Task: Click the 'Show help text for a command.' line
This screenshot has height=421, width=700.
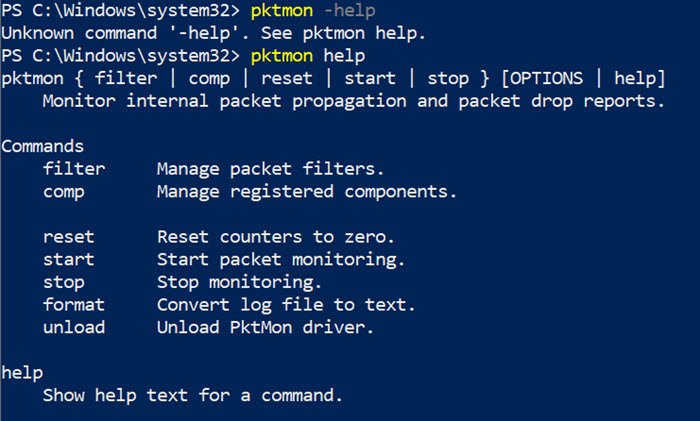Action: click(x=193, y=395)
